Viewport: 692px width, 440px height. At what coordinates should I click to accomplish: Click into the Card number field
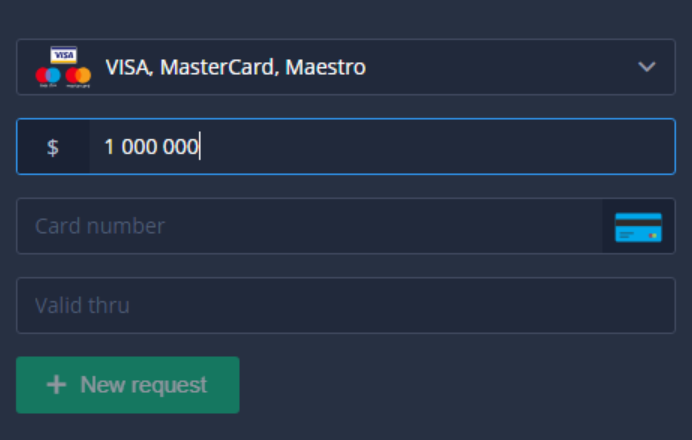pyautogui.click(x=309, y=226)
